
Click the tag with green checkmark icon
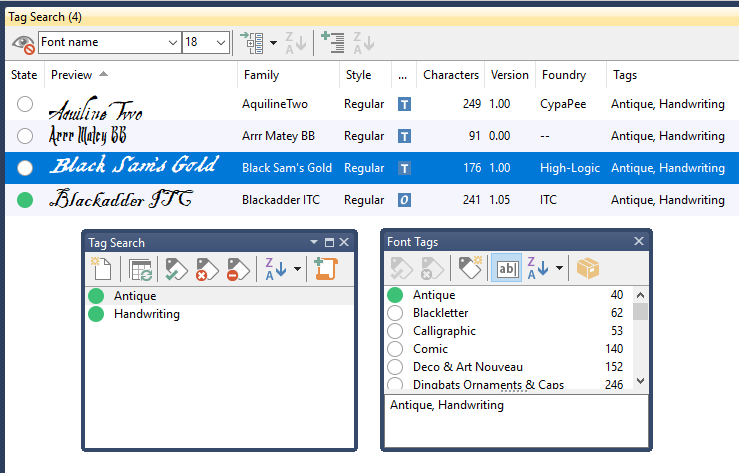(x=176, y=268)
